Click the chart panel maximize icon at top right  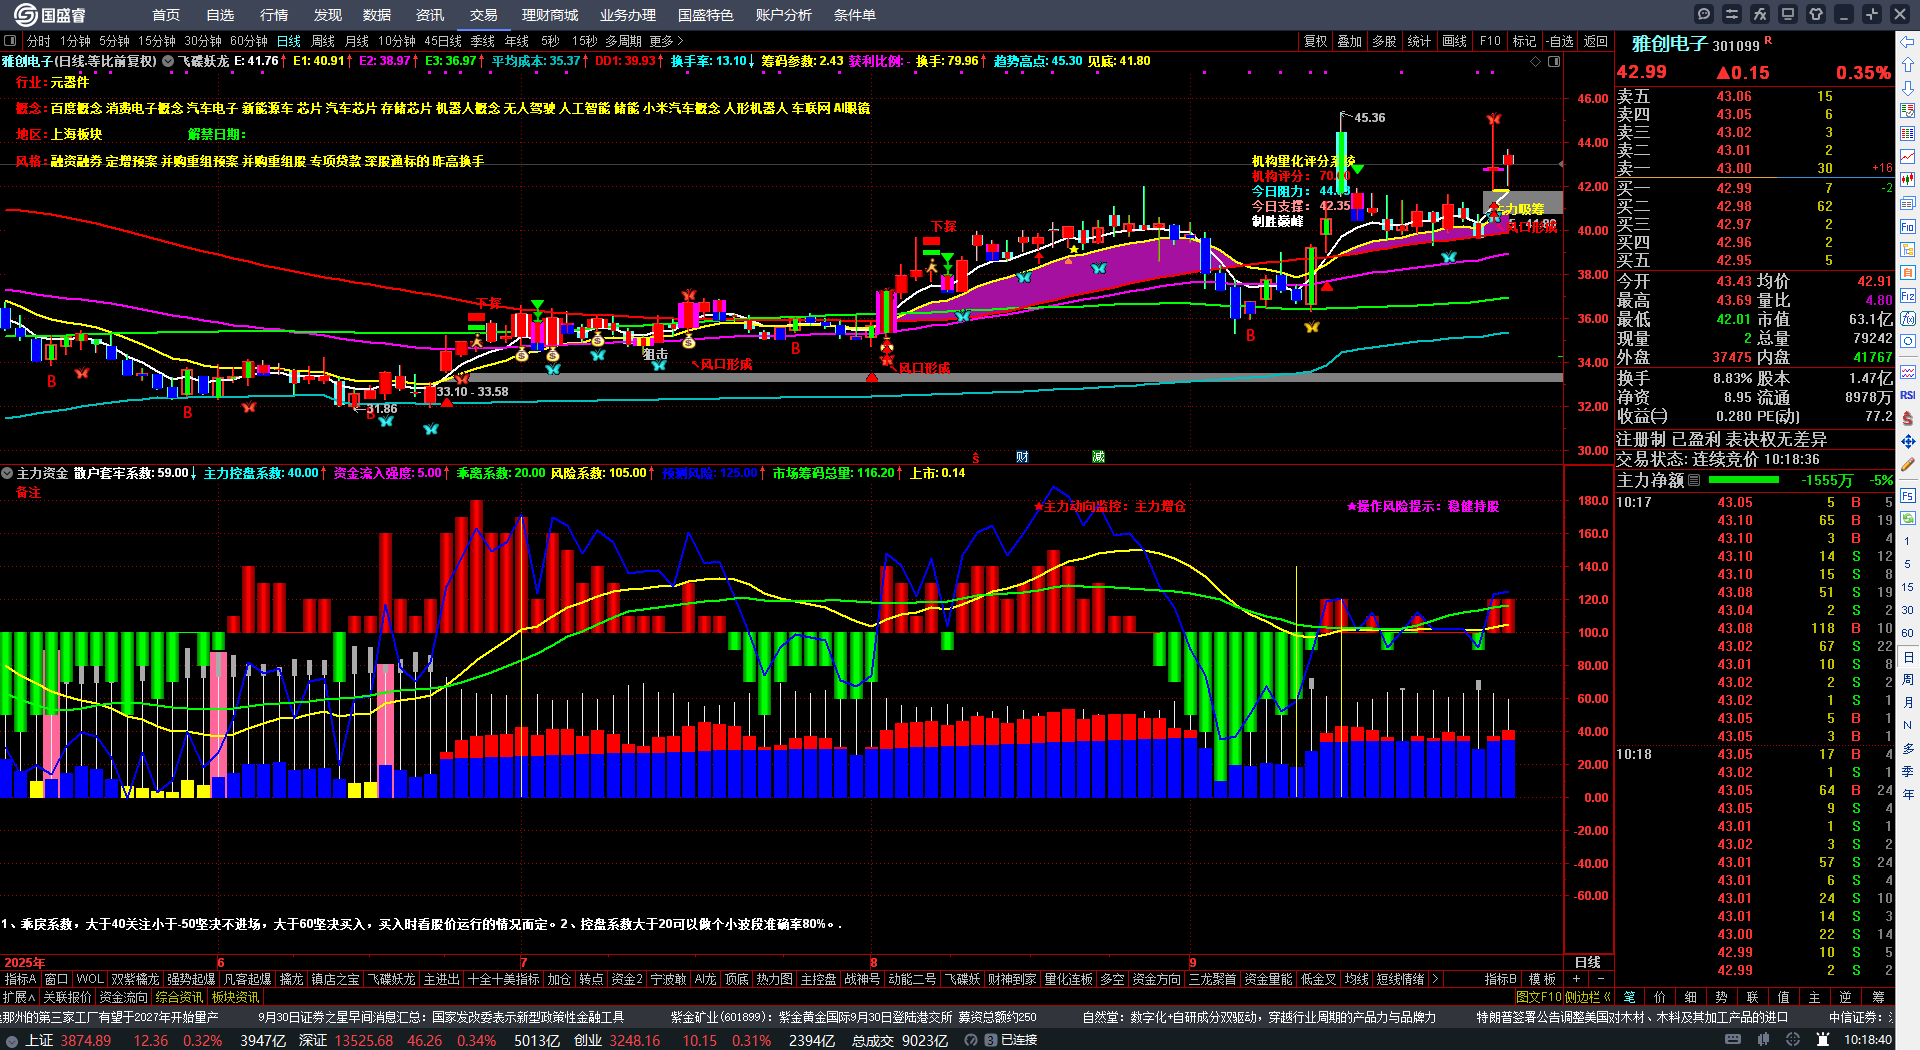tap(1554, 61)
